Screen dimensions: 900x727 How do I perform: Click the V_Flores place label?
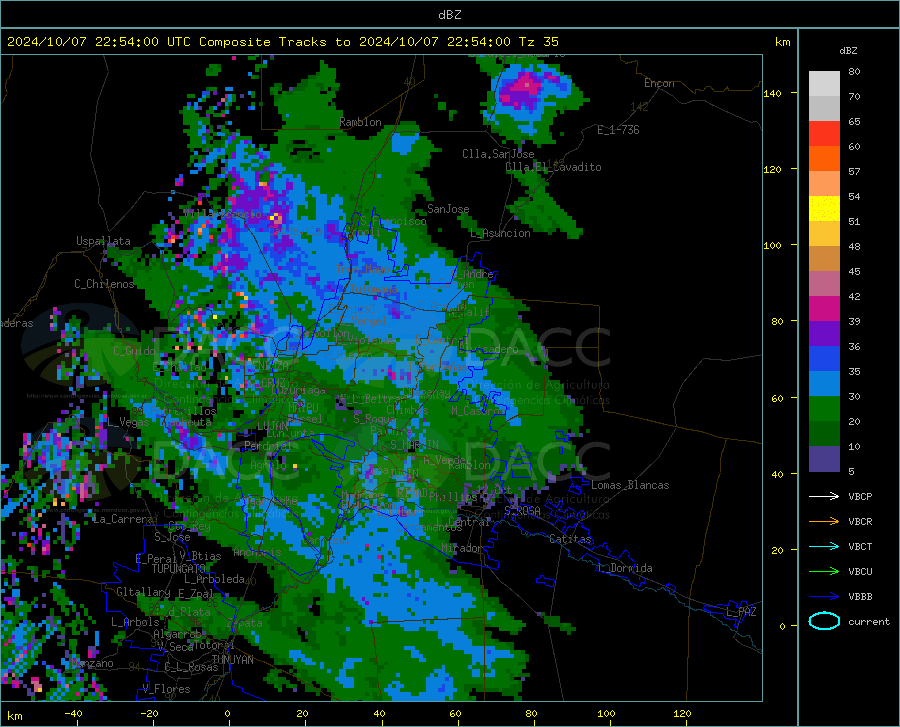click(x=166, y=689)
